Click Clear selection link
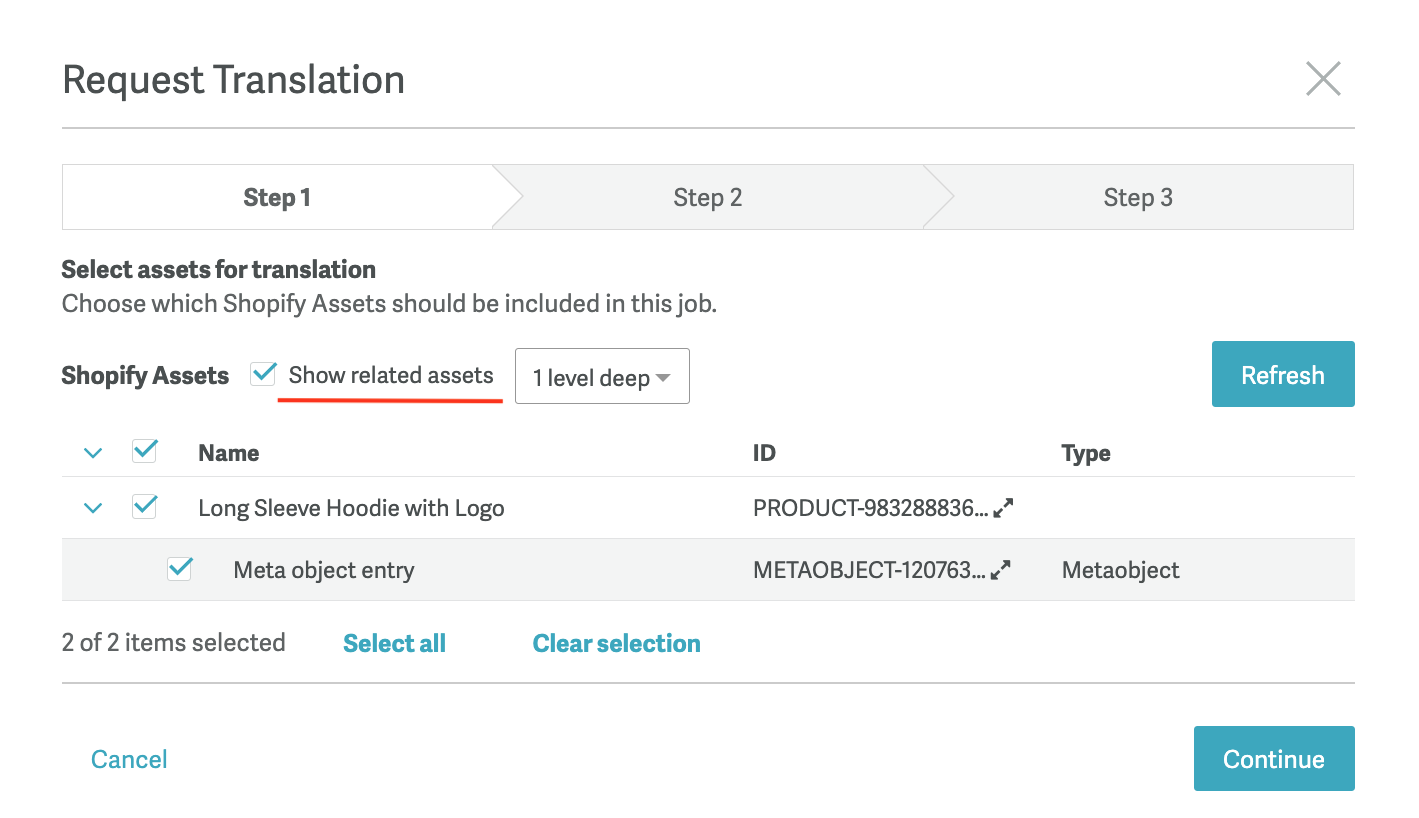 (616, 643)
